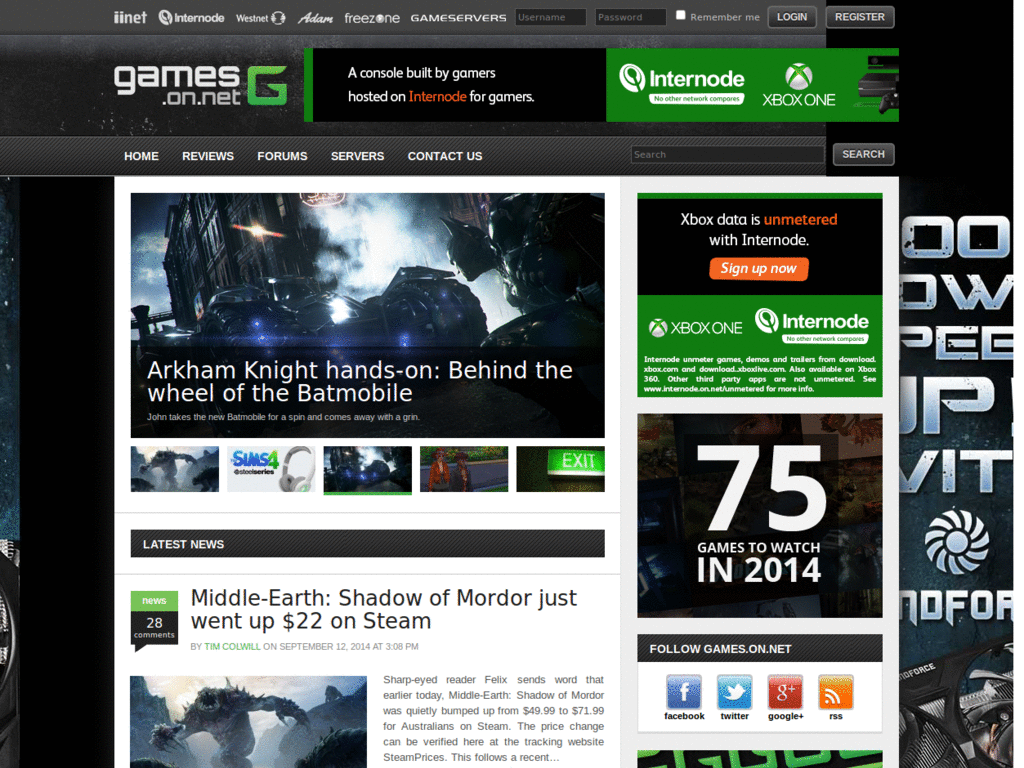This screenshot has height=768, width=1024.
Task: Navigate to the REVIEWS page
Action: click(x=208, y=156)
